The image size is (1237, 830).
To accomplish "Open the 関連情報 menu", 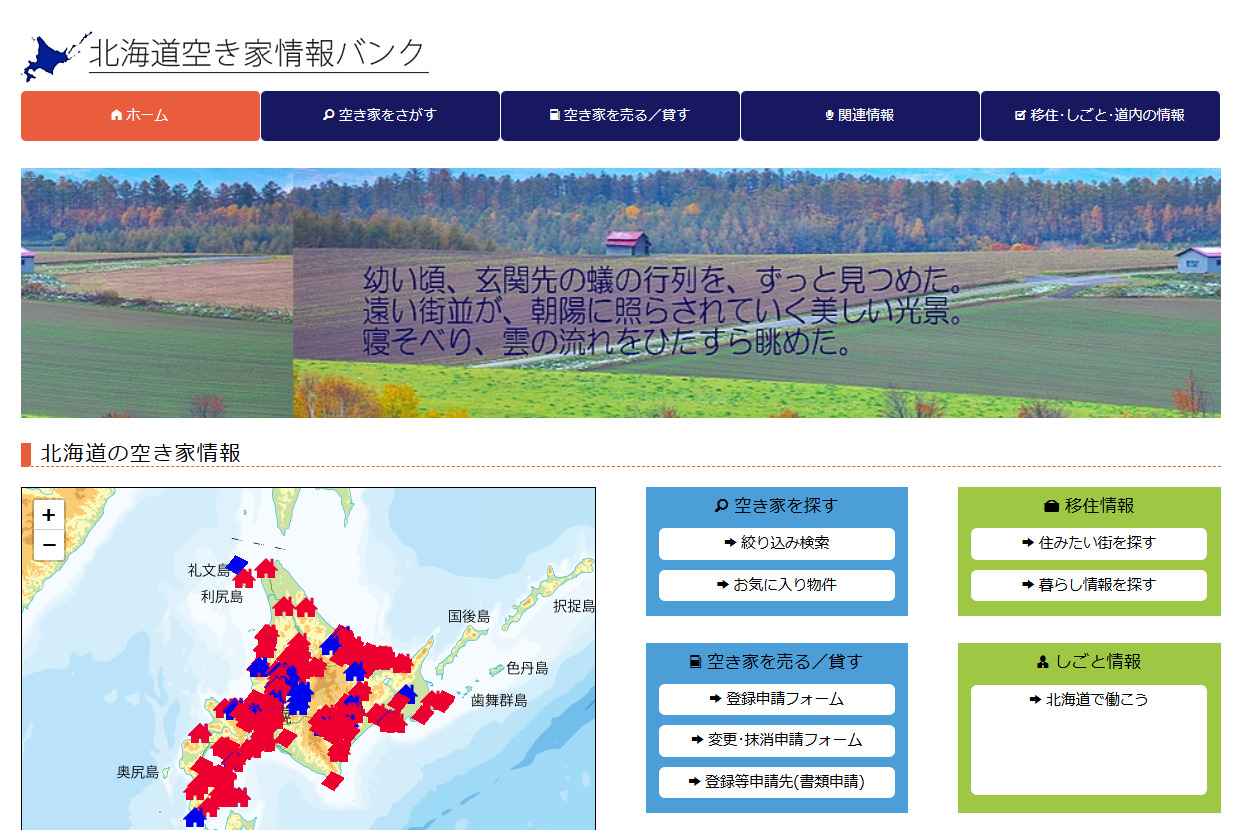I will 860,115.
